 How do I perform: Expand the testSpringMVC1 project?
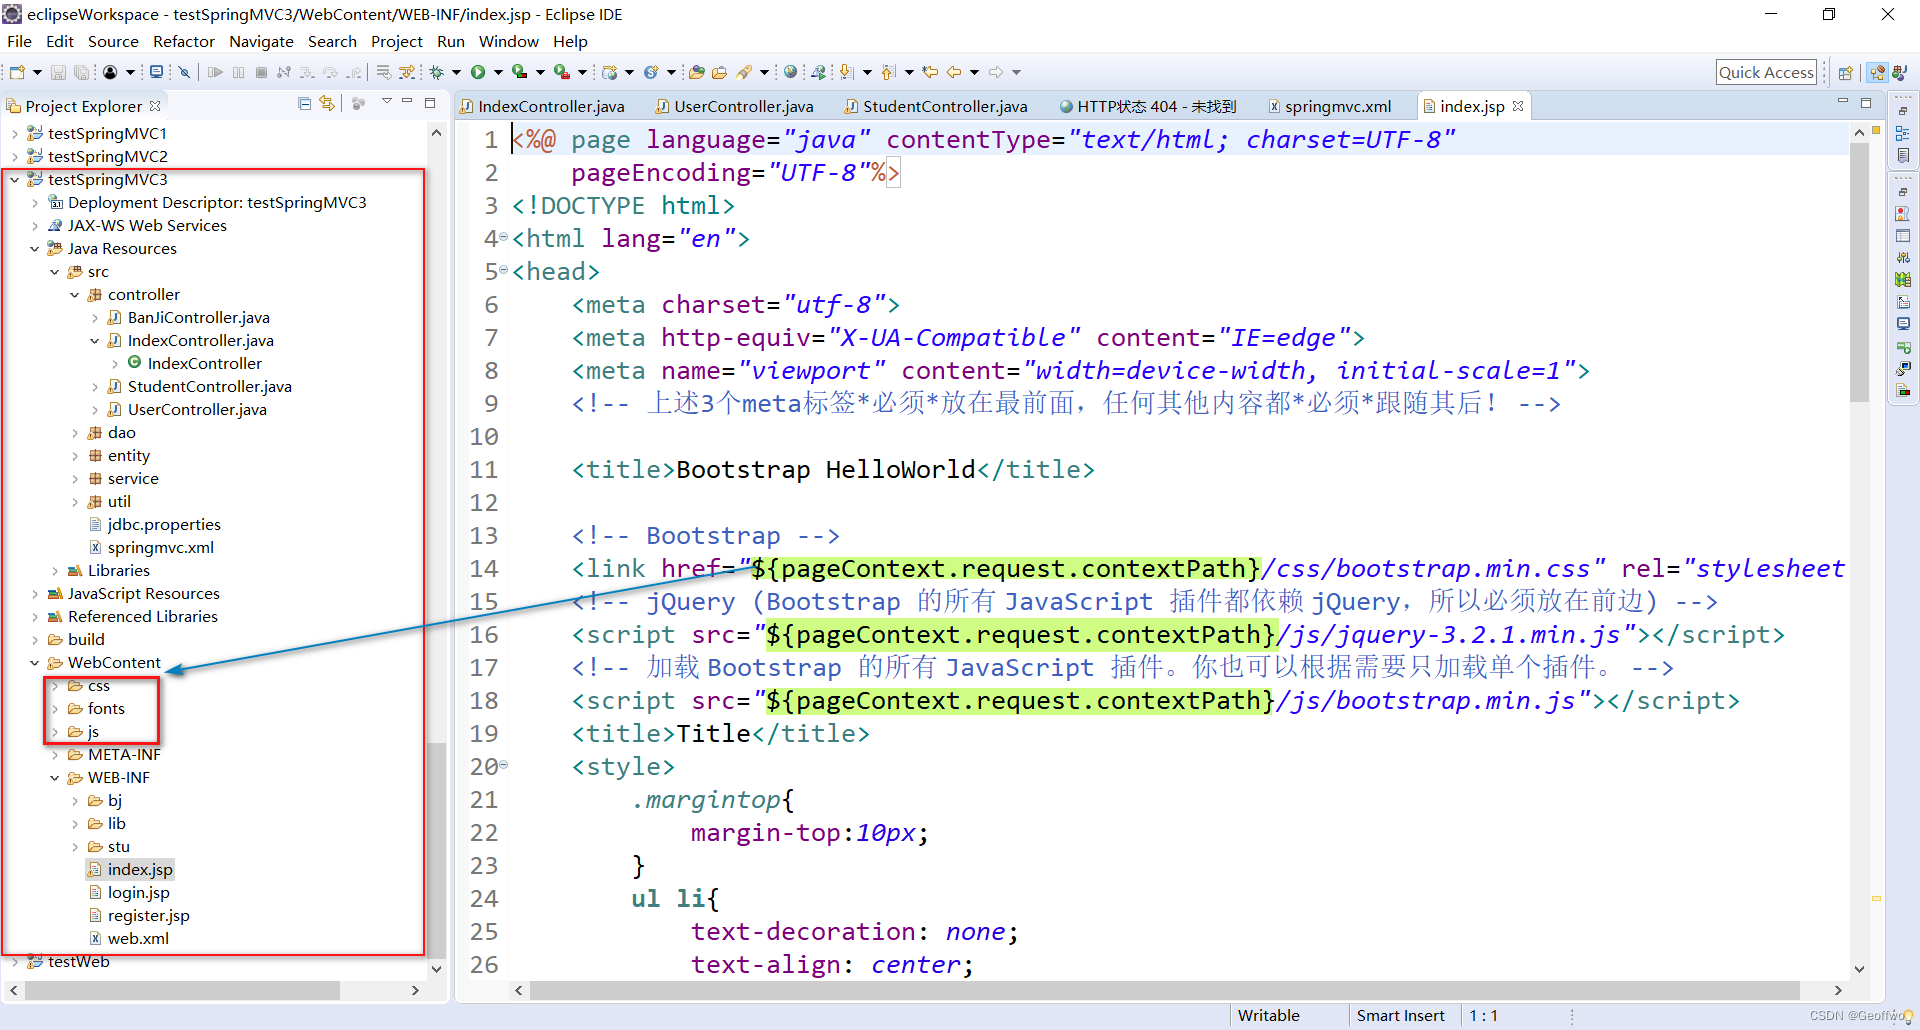tap(14, 133)
